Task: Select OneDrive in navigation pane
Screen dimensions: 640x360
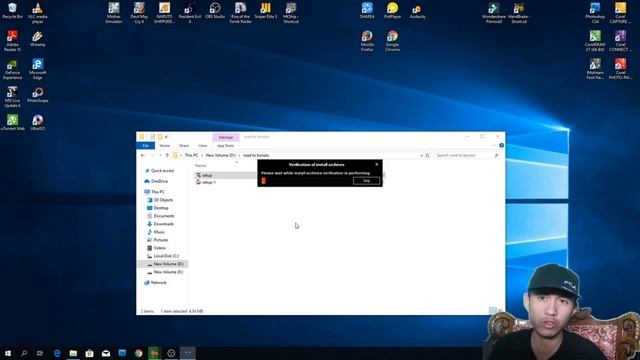Action: coord(156,181)
